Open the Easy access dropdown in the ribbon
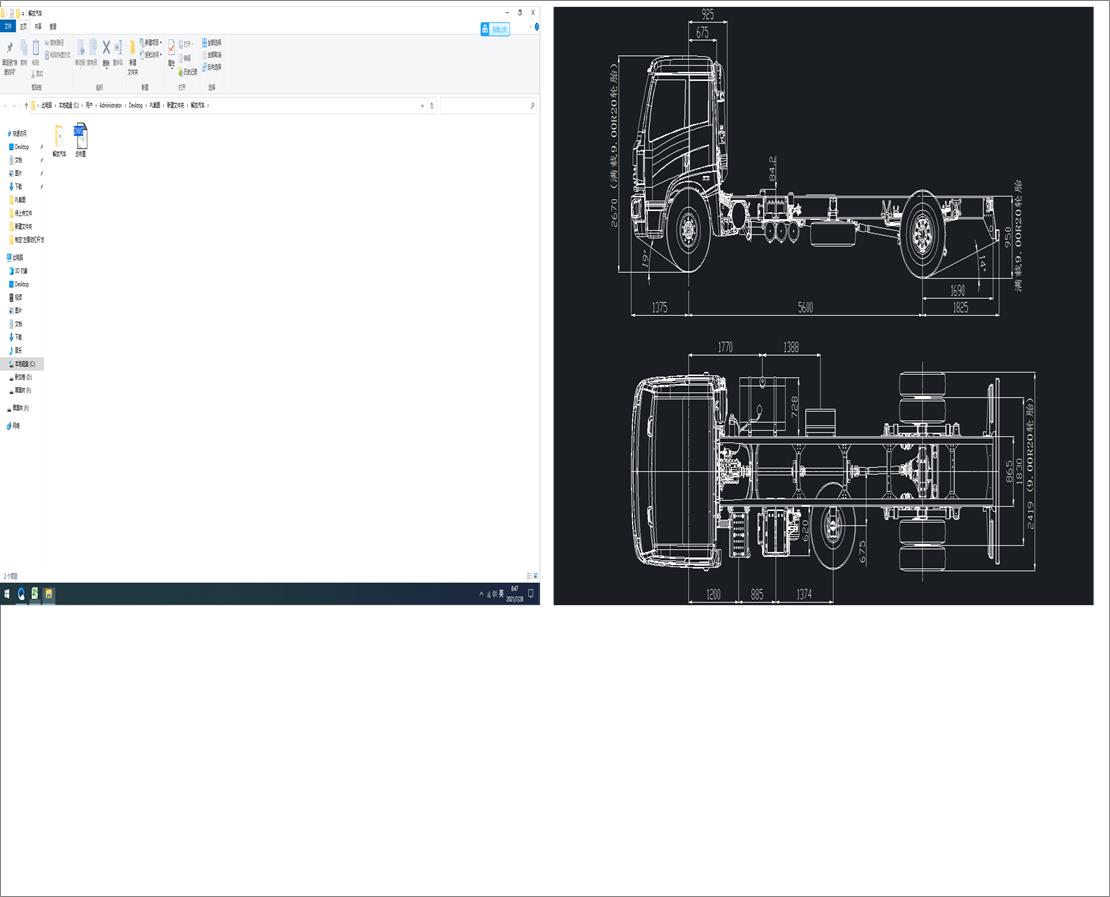 (x=151, y=55)
